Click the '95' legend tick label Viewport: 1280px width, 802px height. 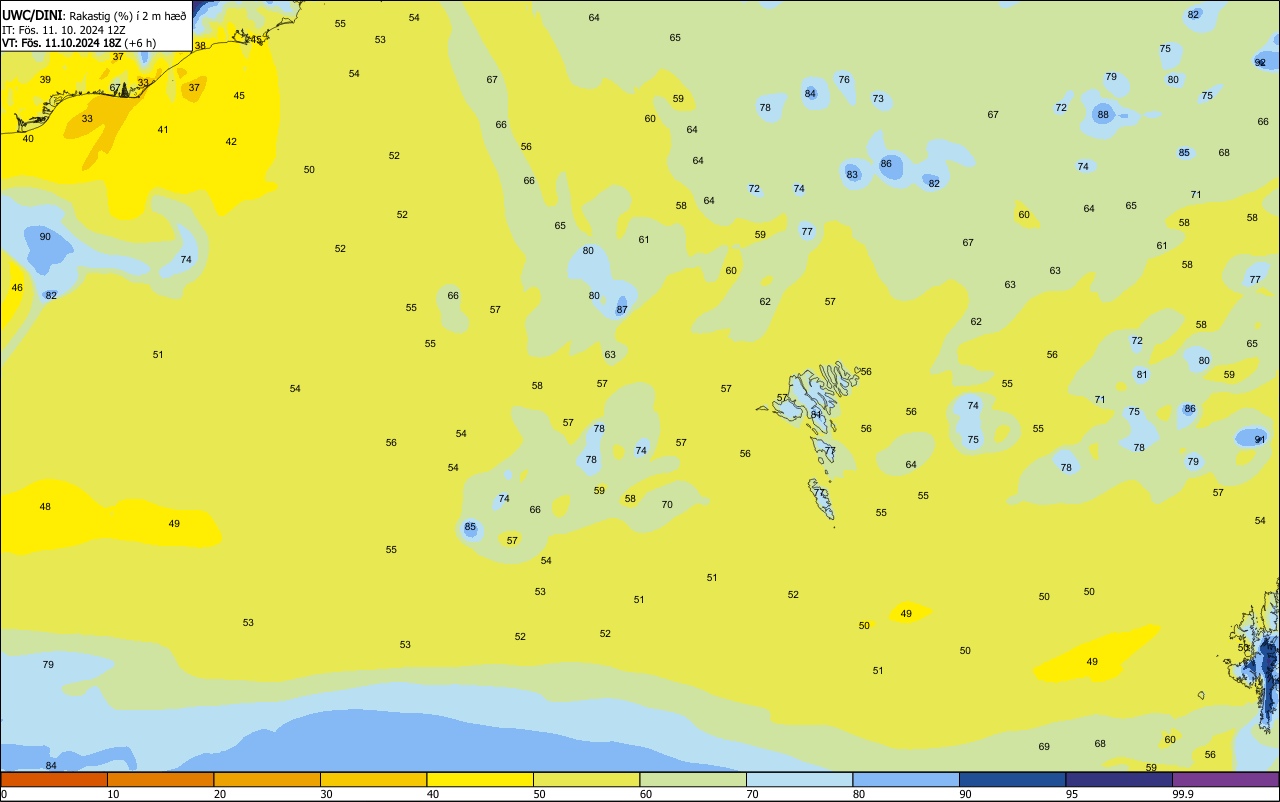coord(1072,794)
